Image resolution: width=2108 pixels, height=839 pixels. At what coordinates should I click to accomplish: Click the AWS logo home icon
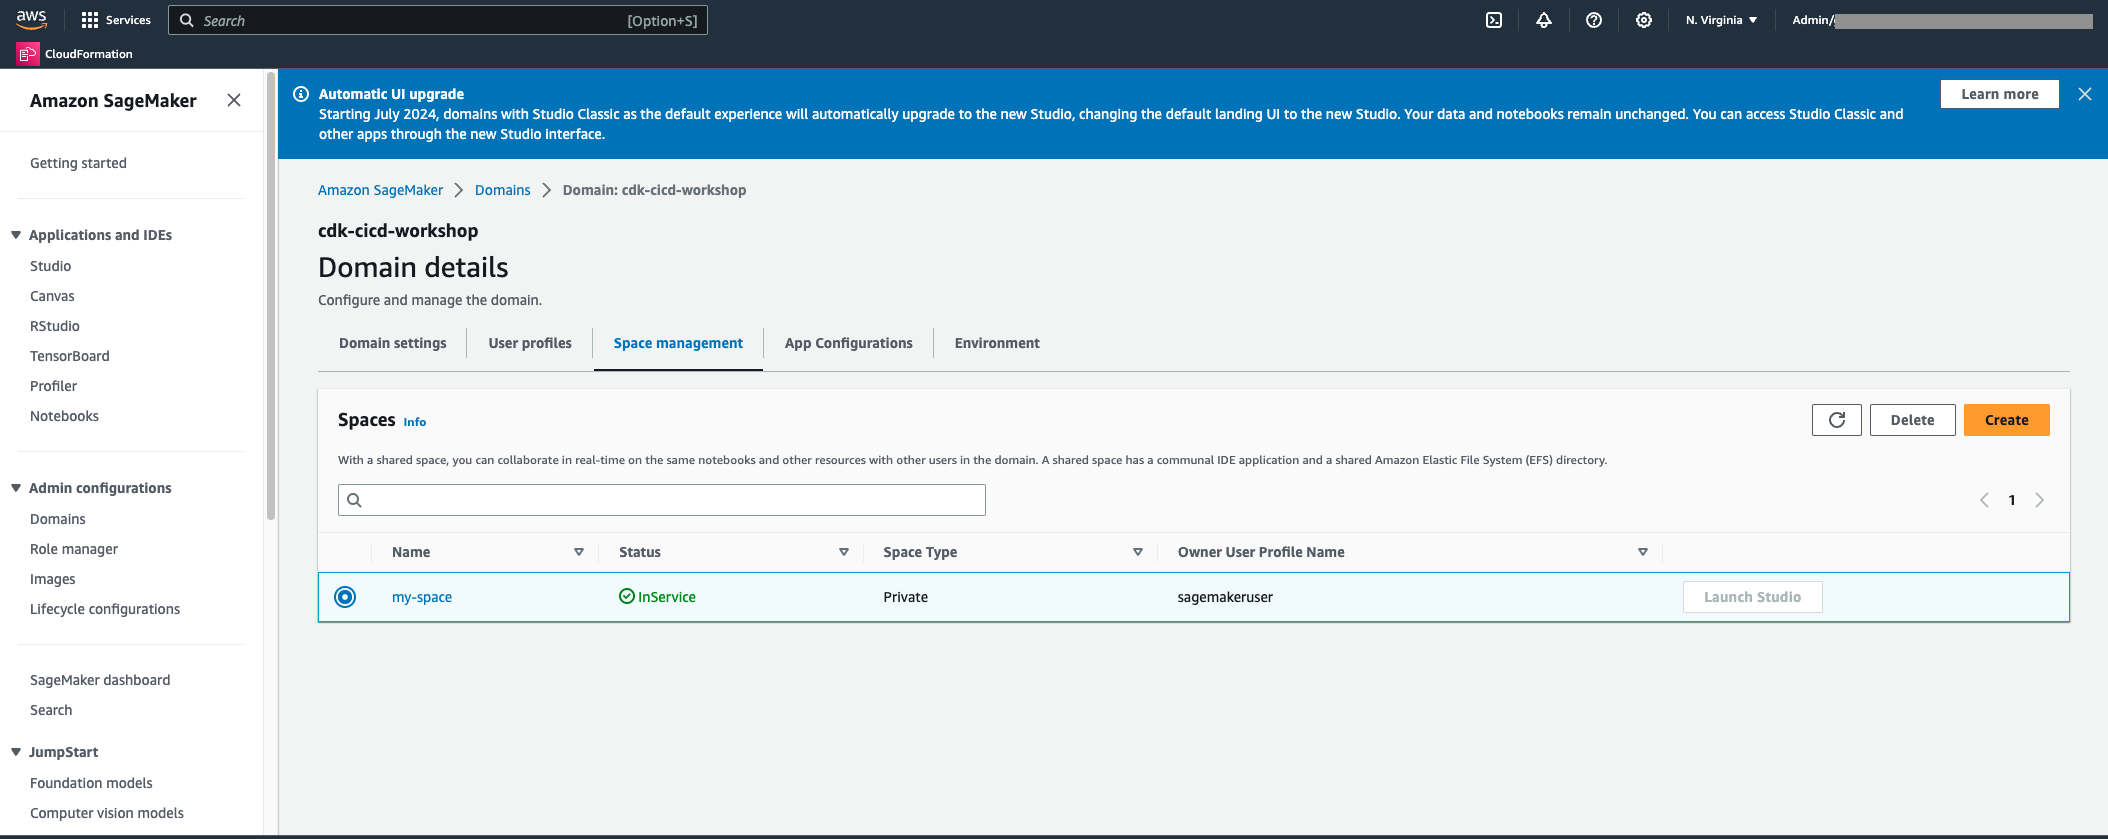click(31, 20)
